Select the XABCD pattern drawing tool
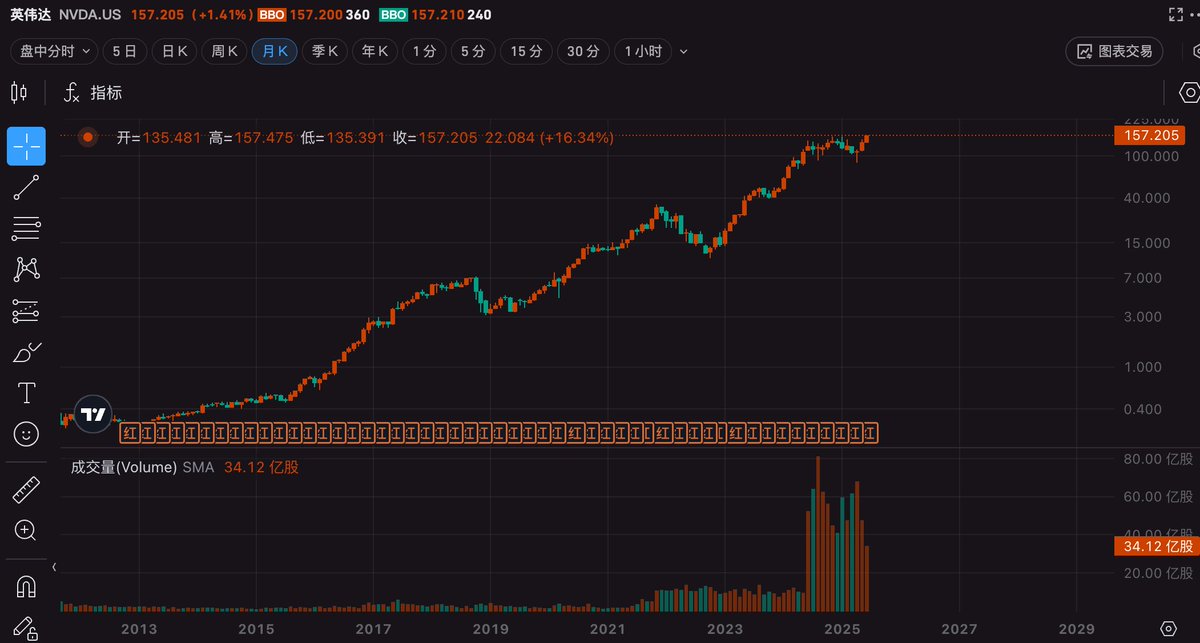 (x=26, y=269)
